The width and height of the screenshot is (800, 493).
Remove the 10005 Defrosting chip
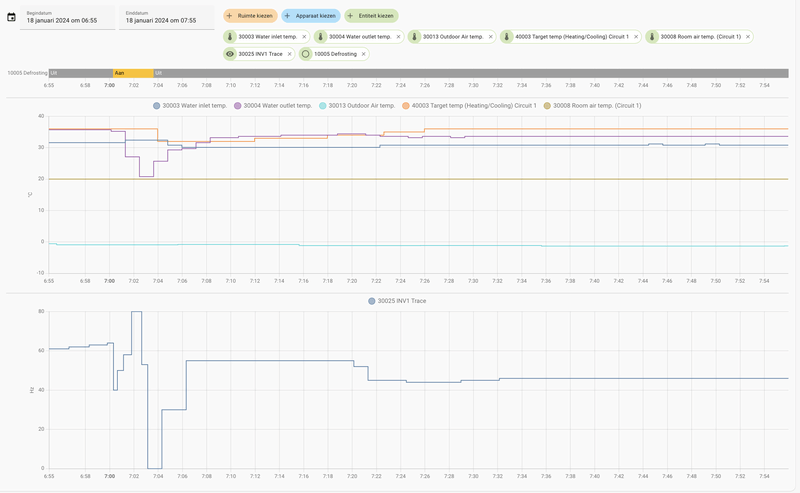pyautogui.click(x=363, y=54)
